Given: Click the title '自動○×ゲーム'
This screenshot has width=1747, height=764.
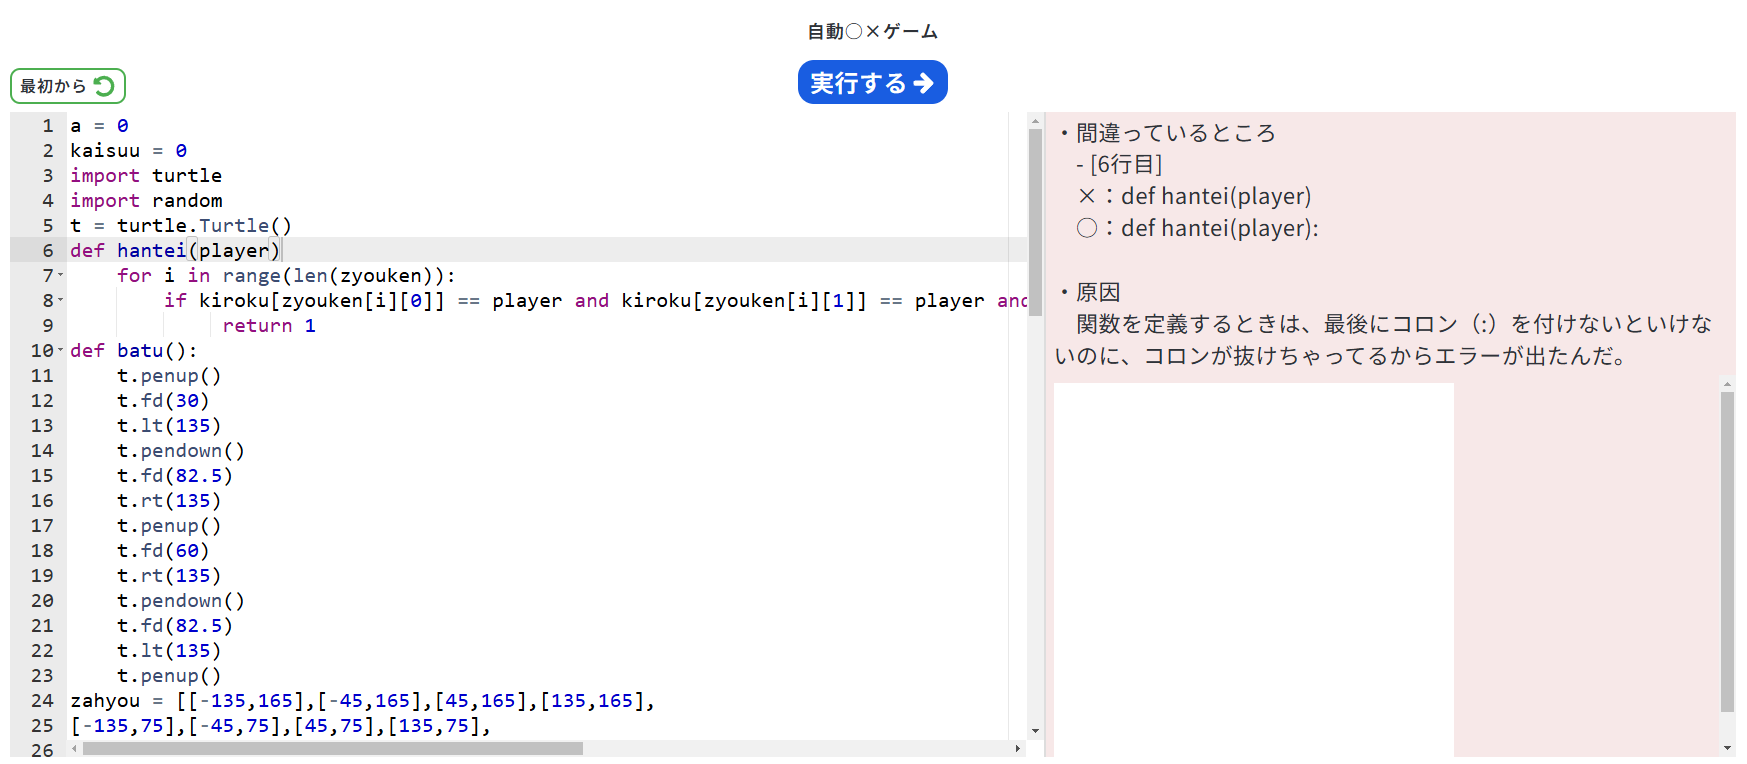Looking at the screenshot, I should coord(873,31).
